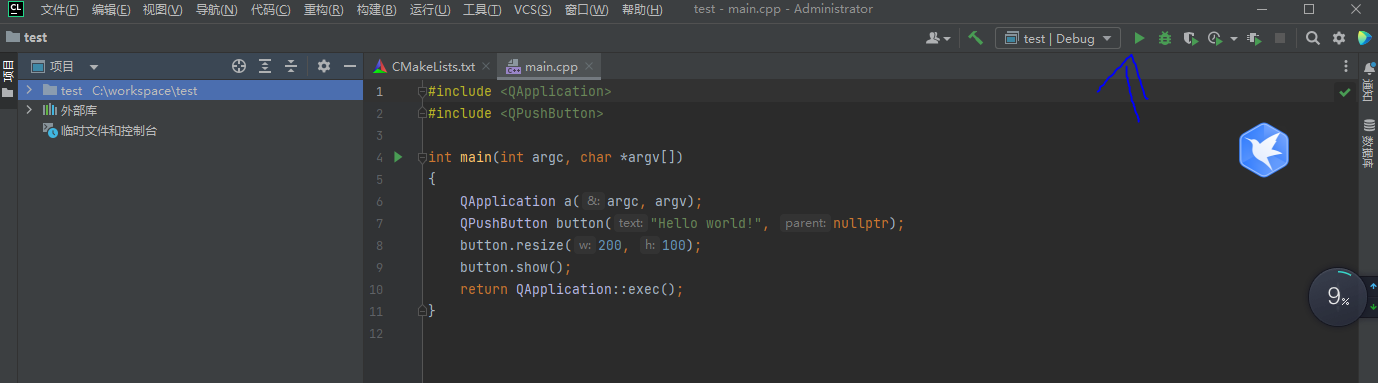
Task: Expand all items in the project tree
Action: 265,66
